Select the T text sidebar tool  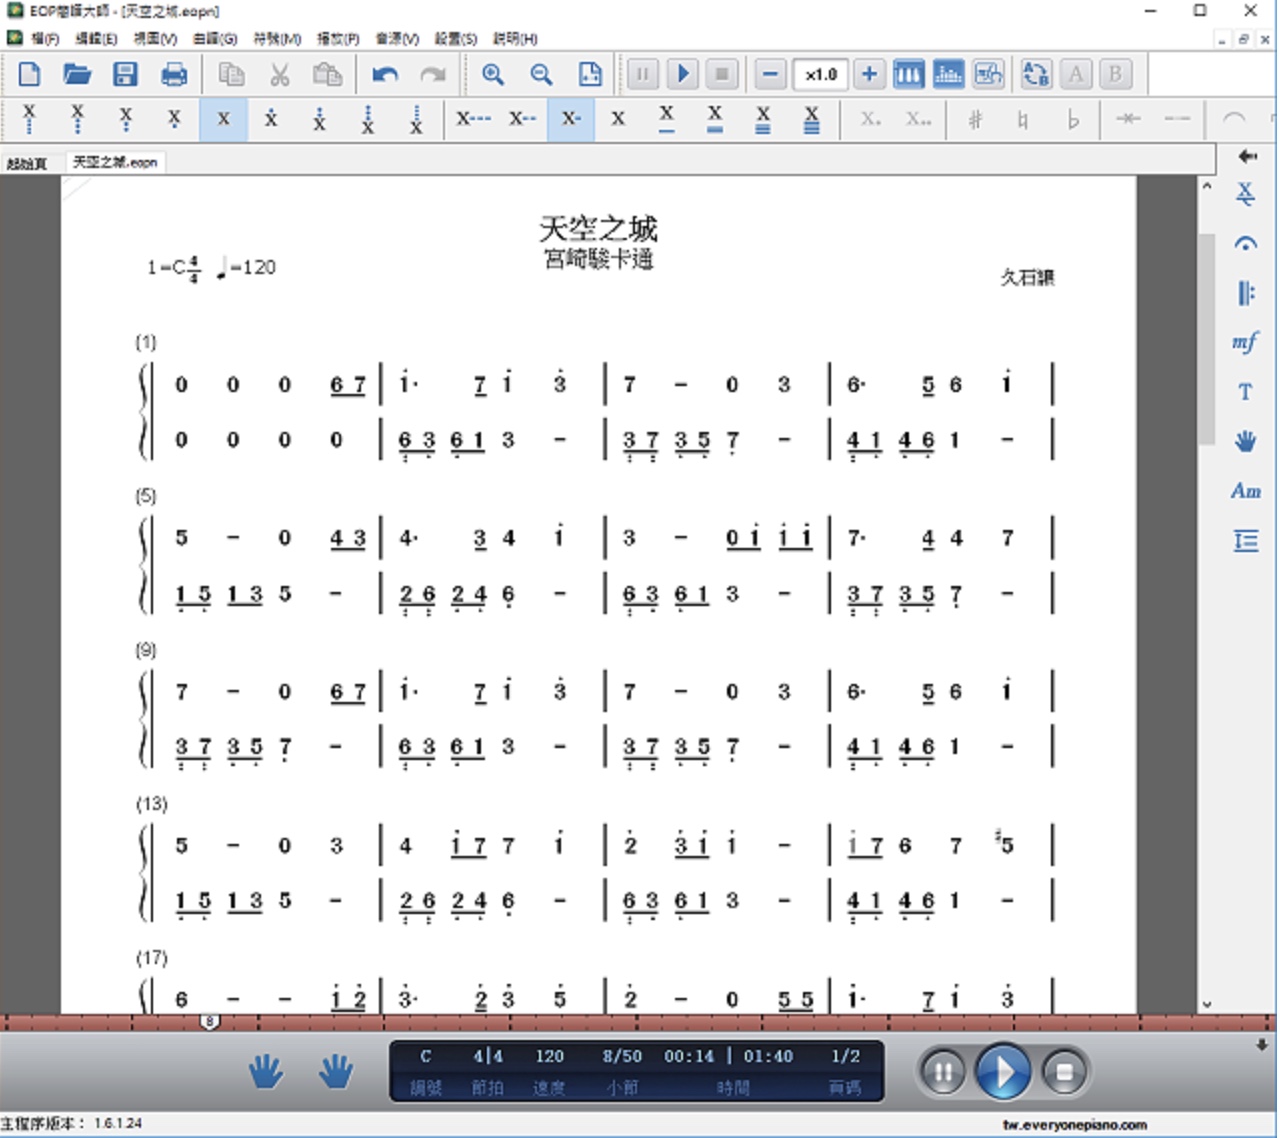[x=1245, y=392]
